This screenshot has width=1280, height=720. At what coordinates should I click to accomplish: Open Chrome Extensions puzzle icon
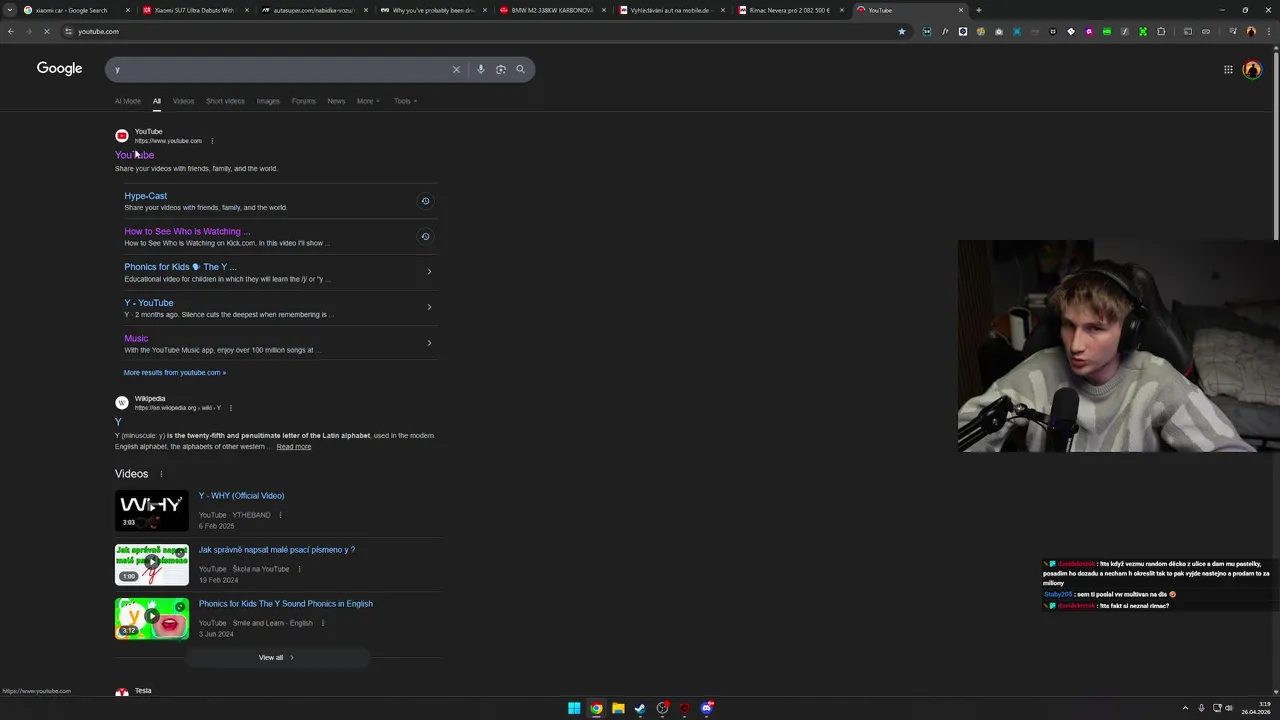[x=1161, y=31]
